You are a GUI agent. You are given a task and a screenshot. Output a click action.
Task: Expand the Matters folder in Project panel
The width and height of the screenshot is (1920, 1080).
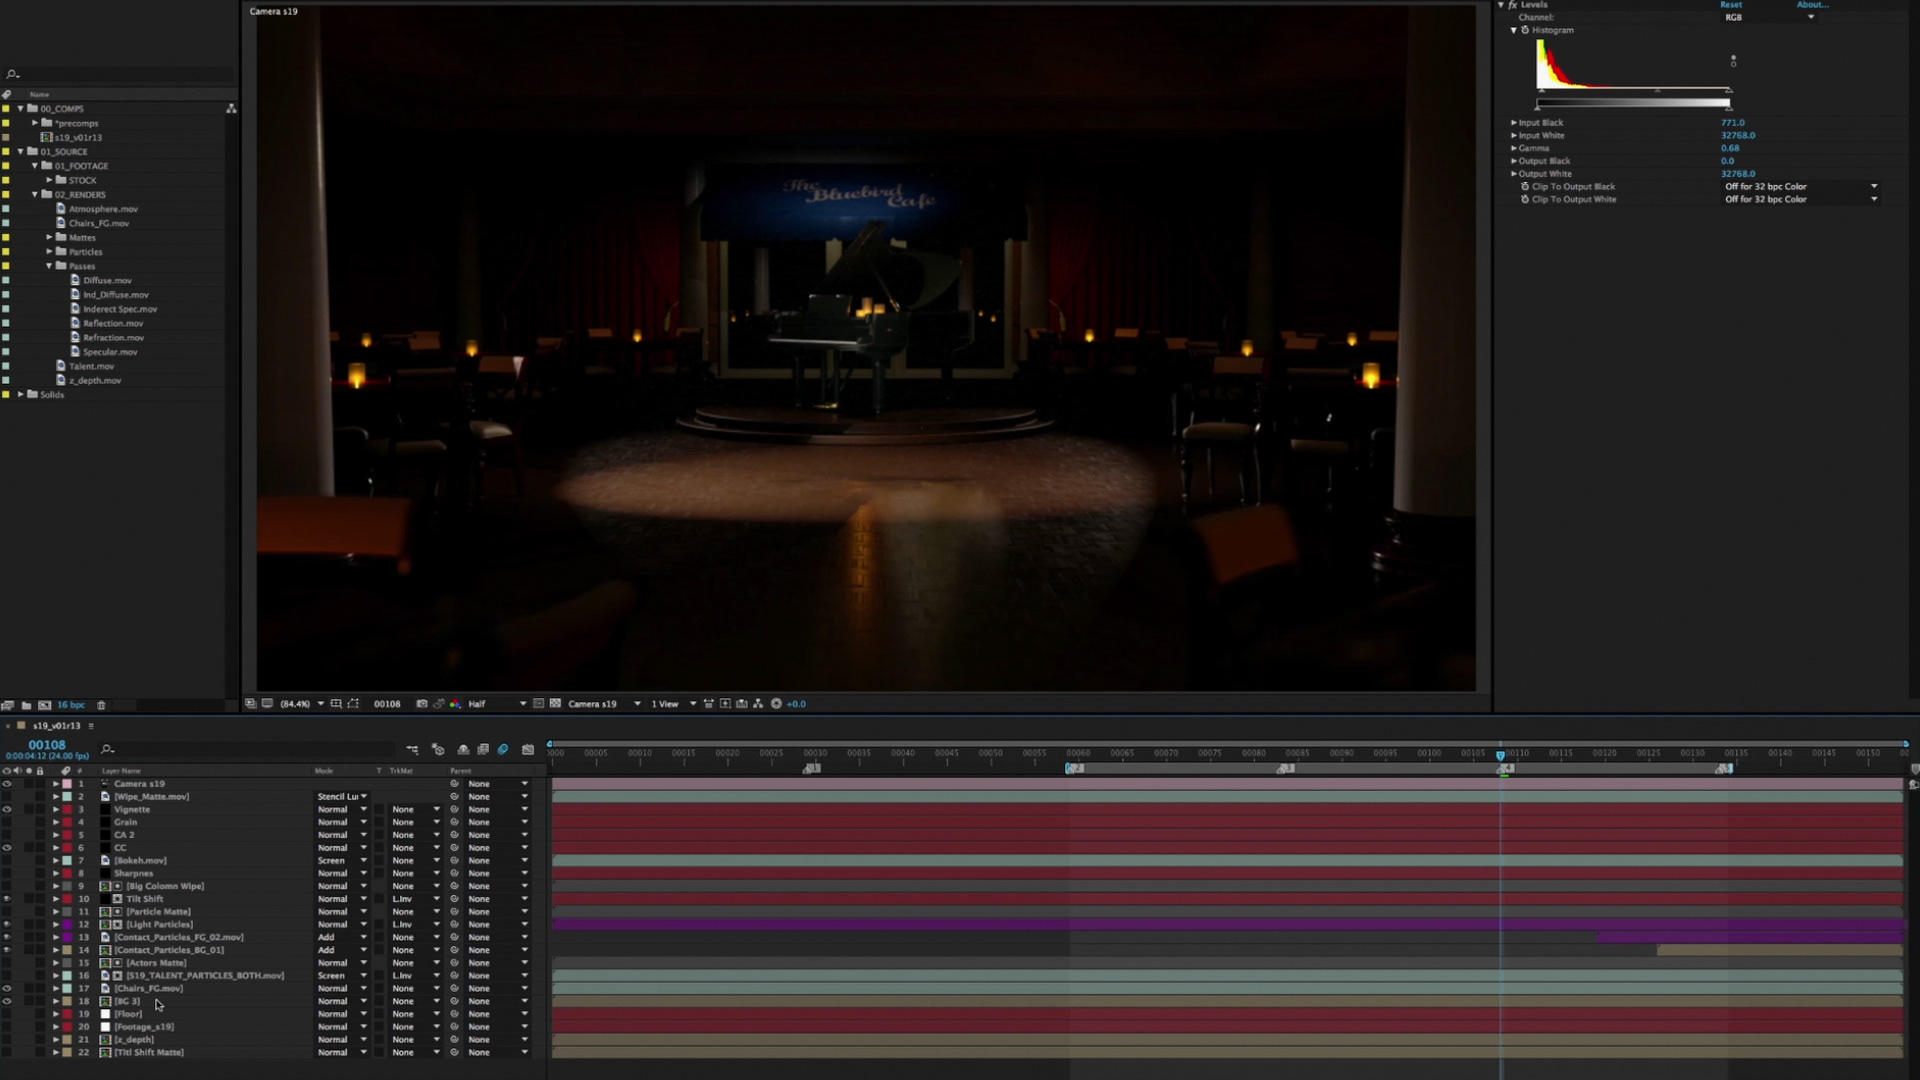click(x=49, y=238)
